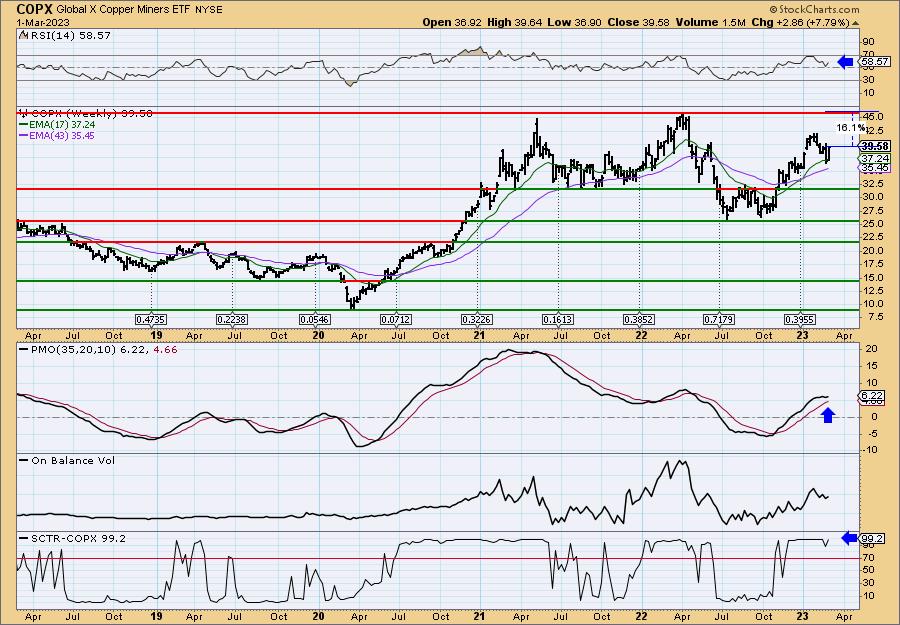Viewport: 900px width, 625px height.
Task: Click the 0.0712 cycle value label
Action: [x=395, y=319]
